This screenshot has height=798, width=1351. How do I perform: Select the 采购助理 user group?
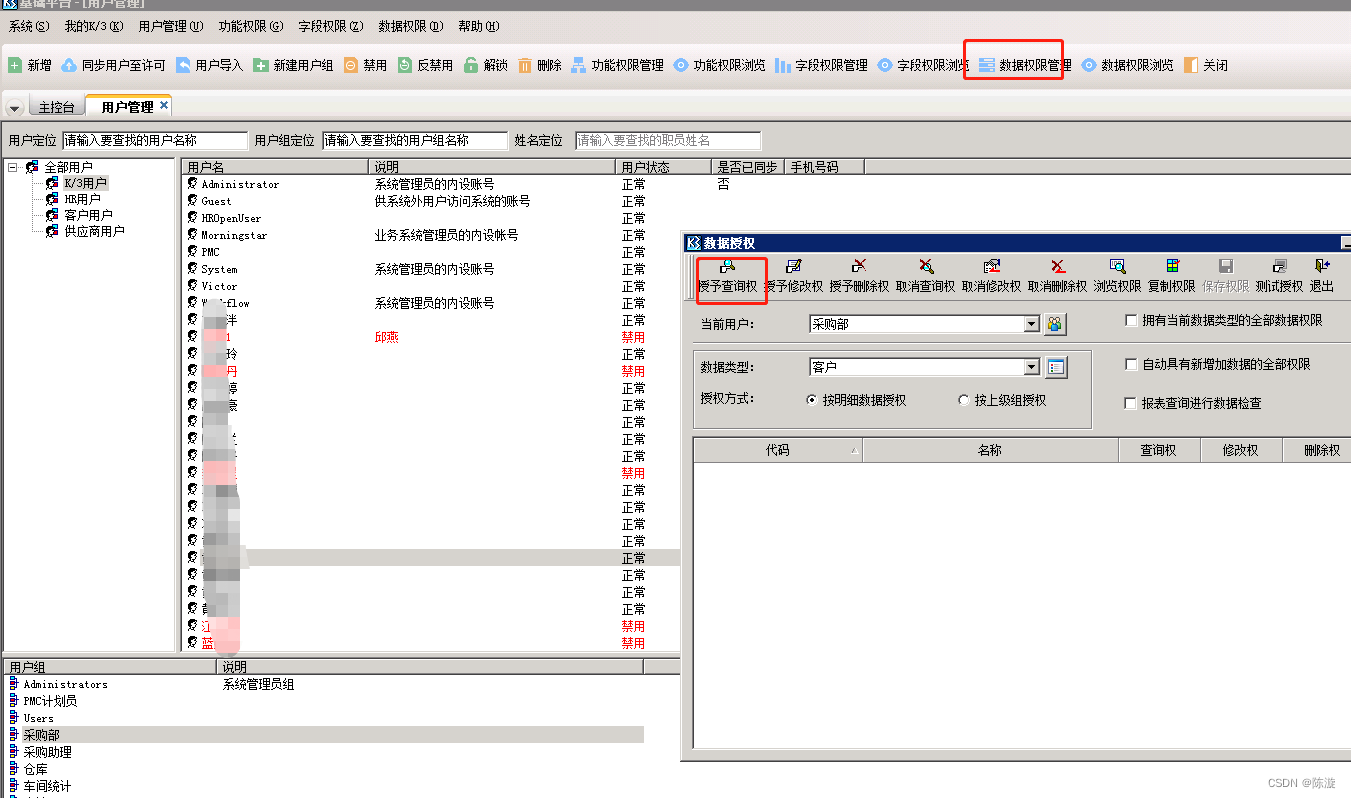[47, 751]
